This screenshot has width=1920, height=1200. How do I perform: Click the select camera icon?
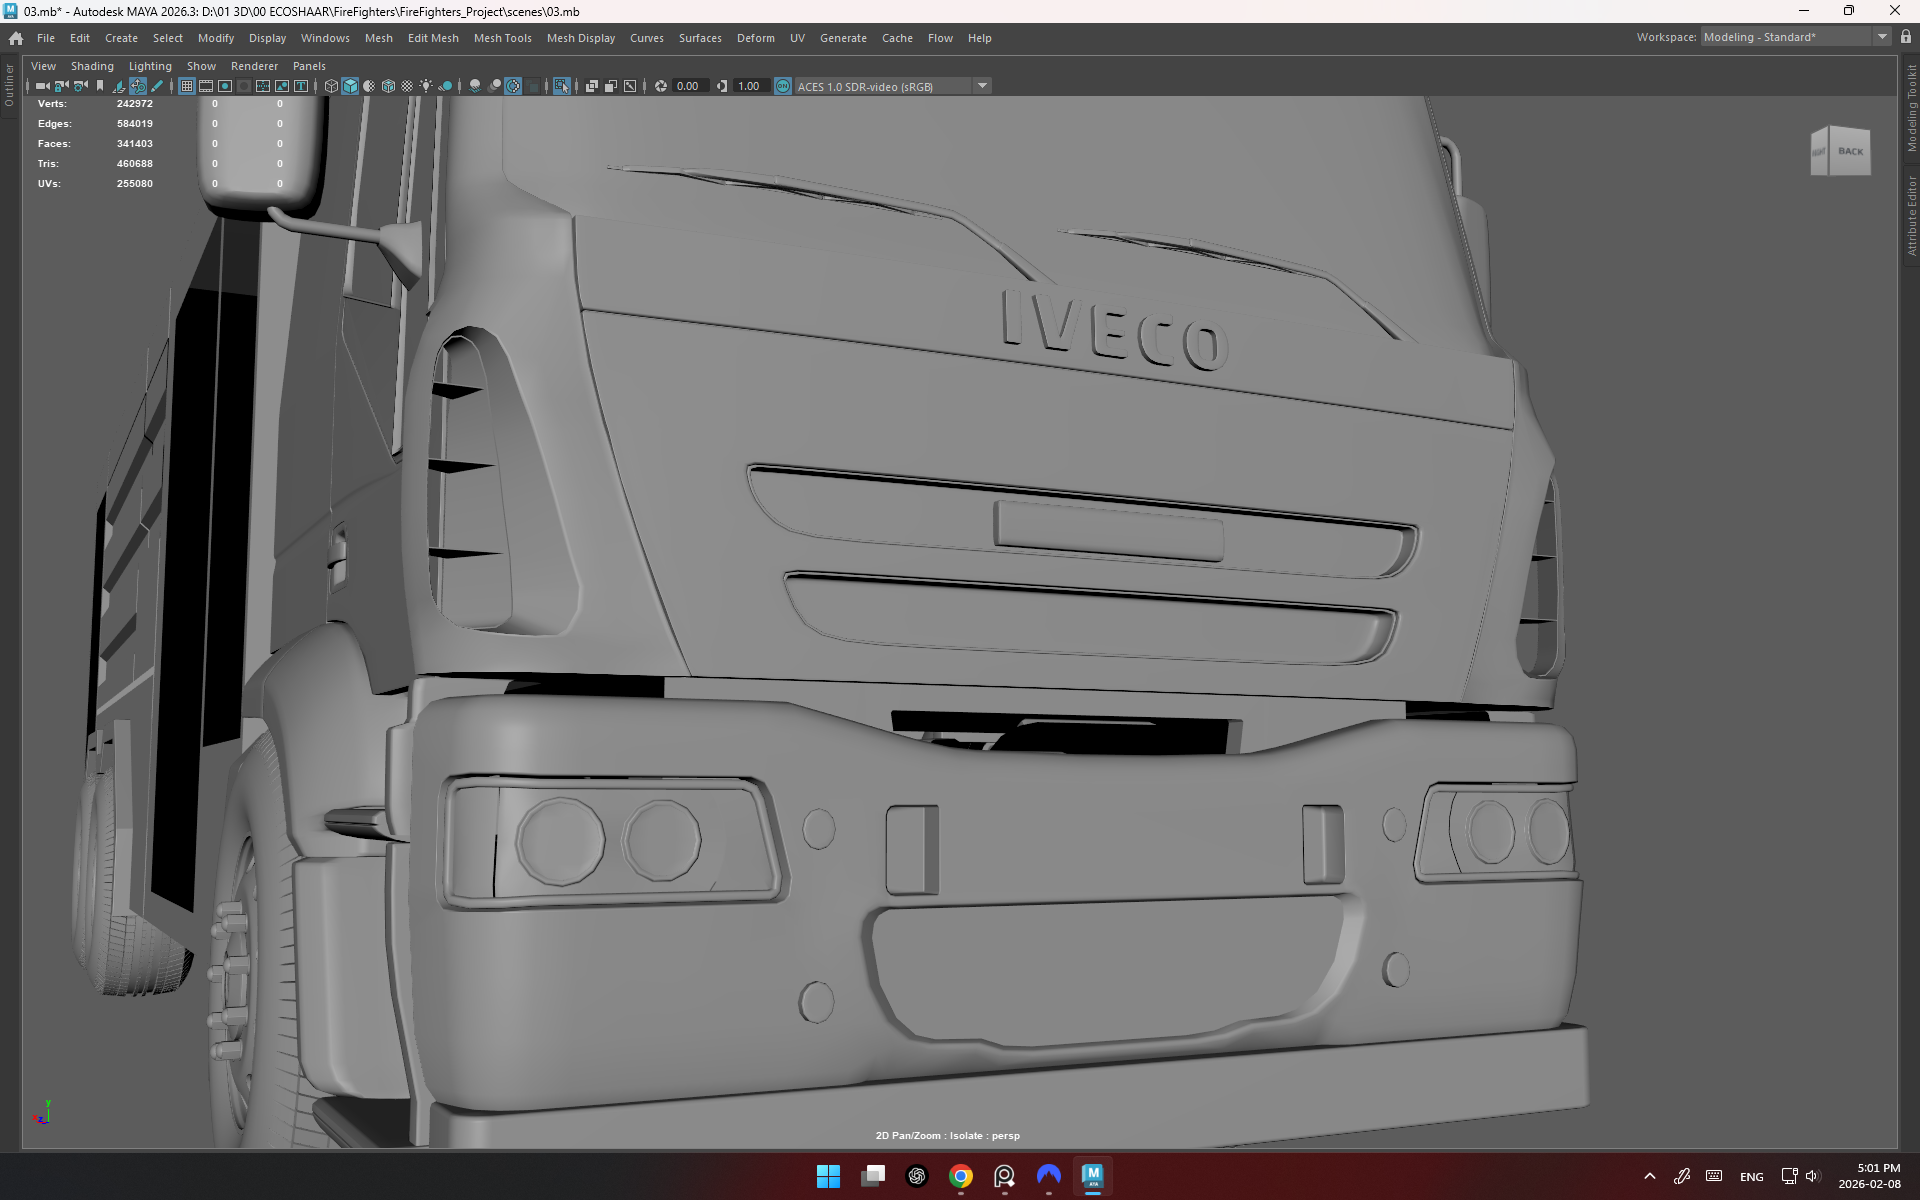(42, 86)
